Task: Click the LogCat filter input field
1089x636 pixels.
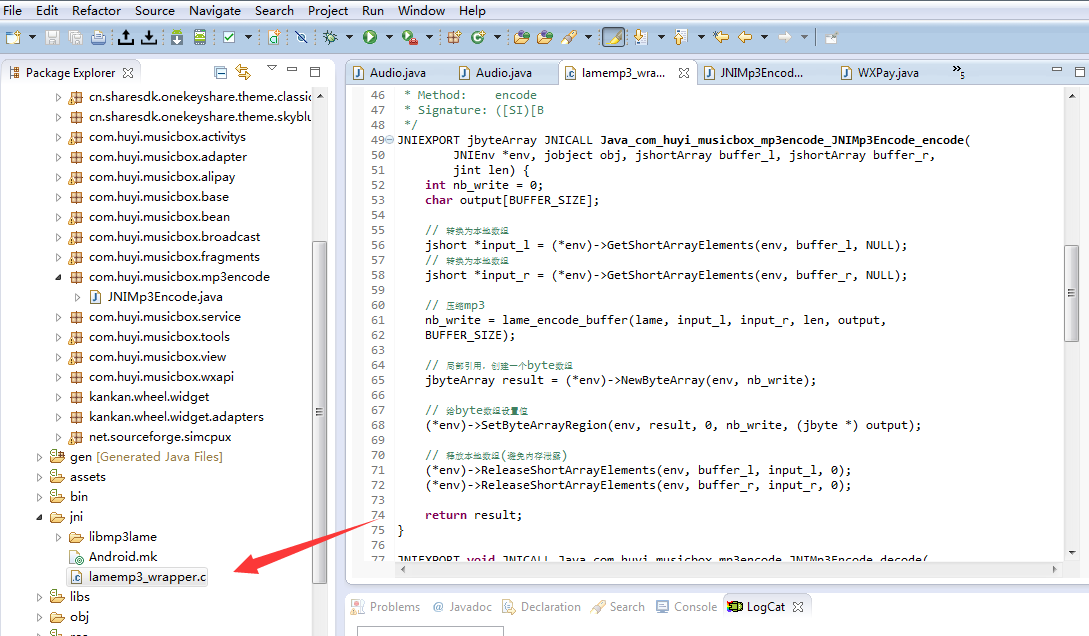Action: pos(430,630)
